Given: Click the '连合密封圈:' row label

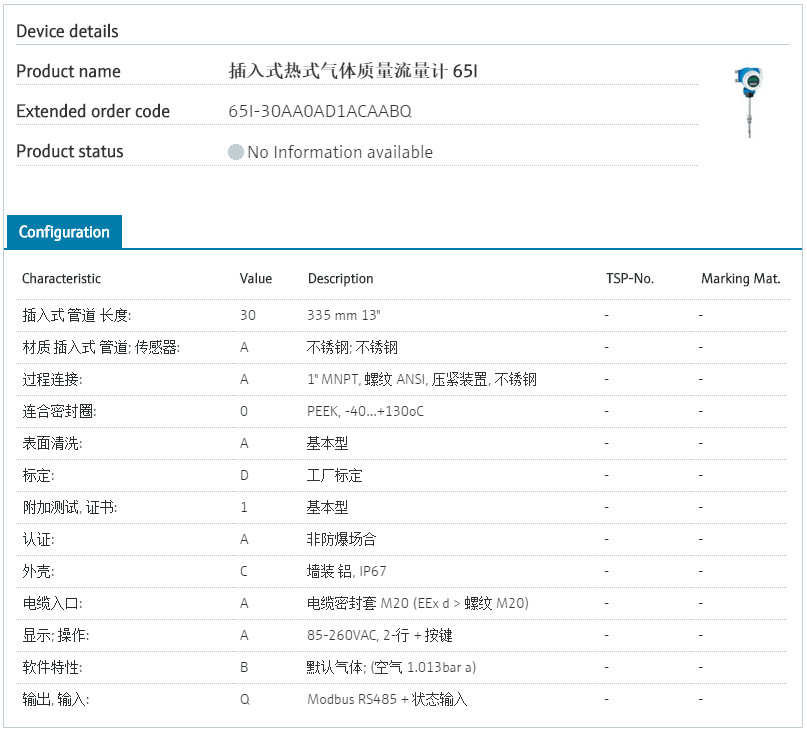Looking at the screenshot, I should coord(59,411).
